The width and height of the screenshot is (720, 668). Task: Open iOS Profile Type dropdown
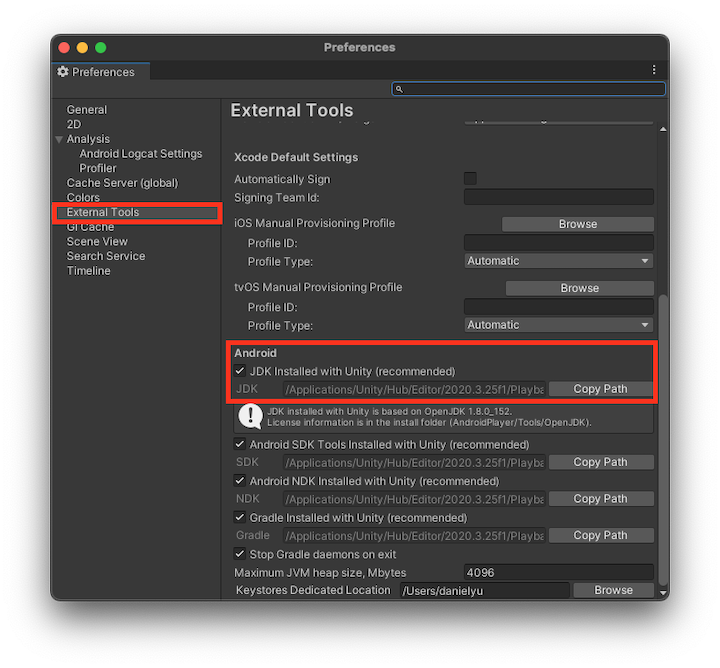click(x=558, y=261)
